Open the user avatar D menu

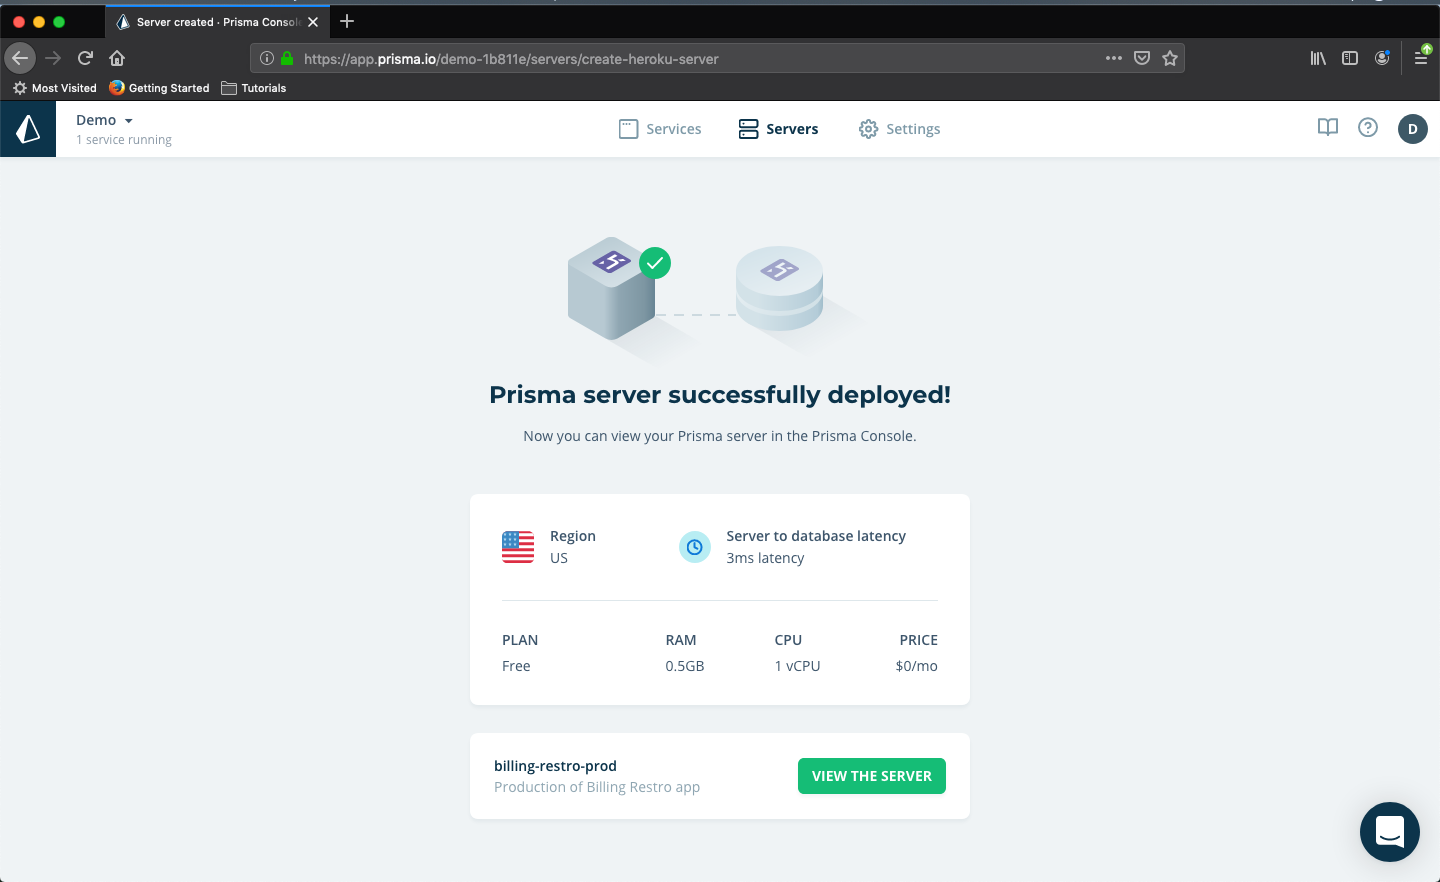(1412, 129)
